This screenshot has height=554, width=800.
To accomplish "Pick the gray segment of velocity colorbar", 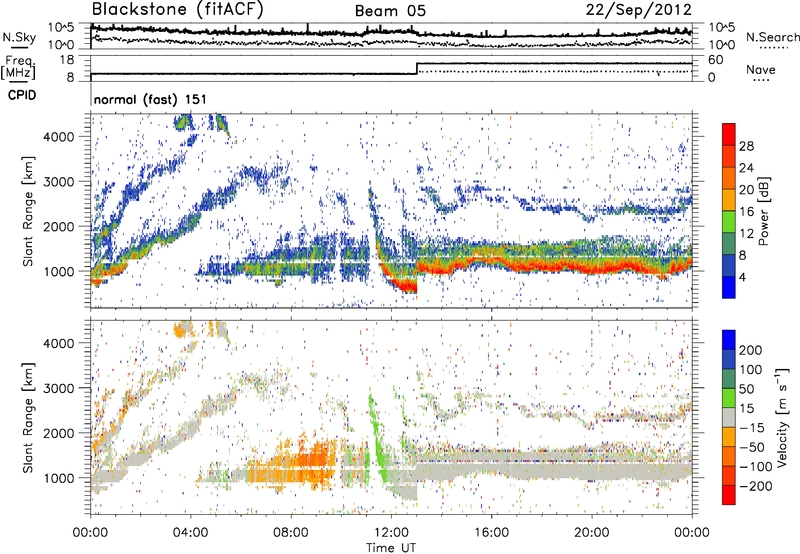I will coord(729,417).
